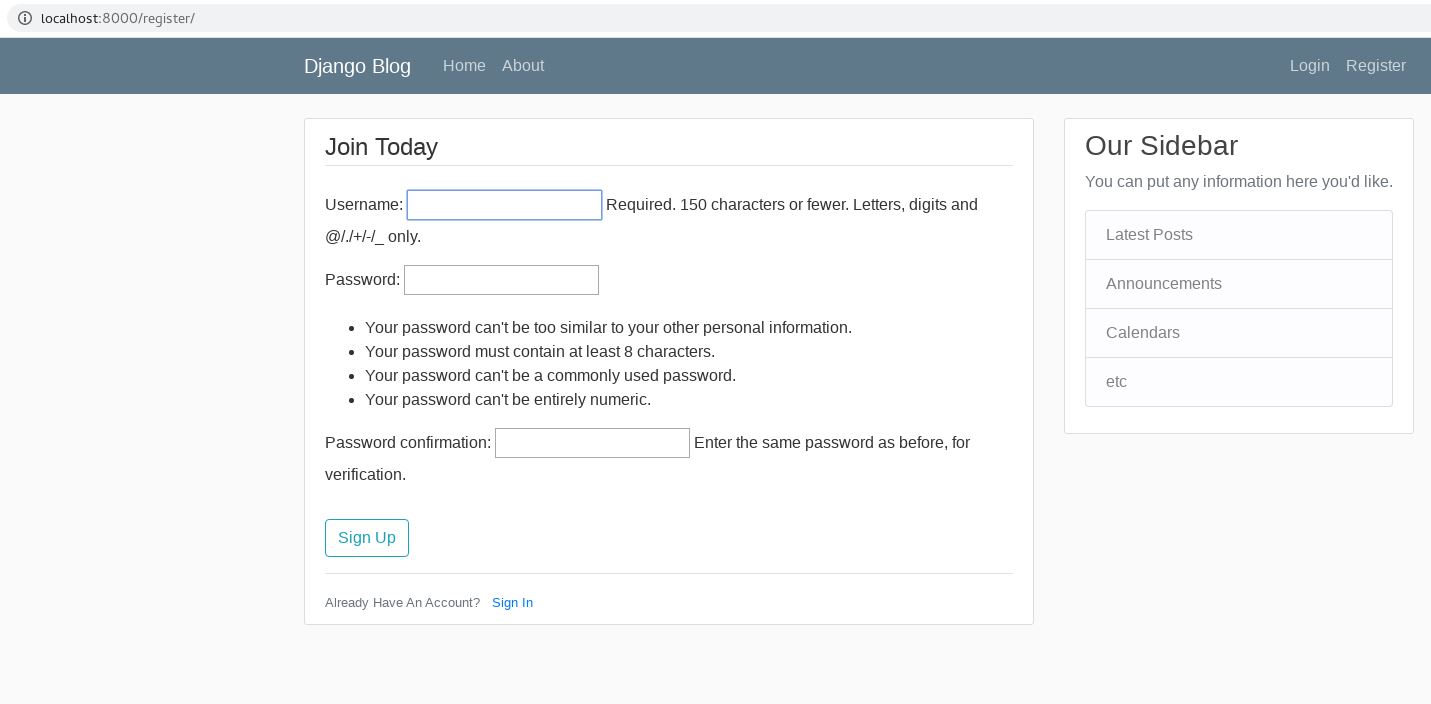Click the Password confirmation label

[x=407, y=443]
